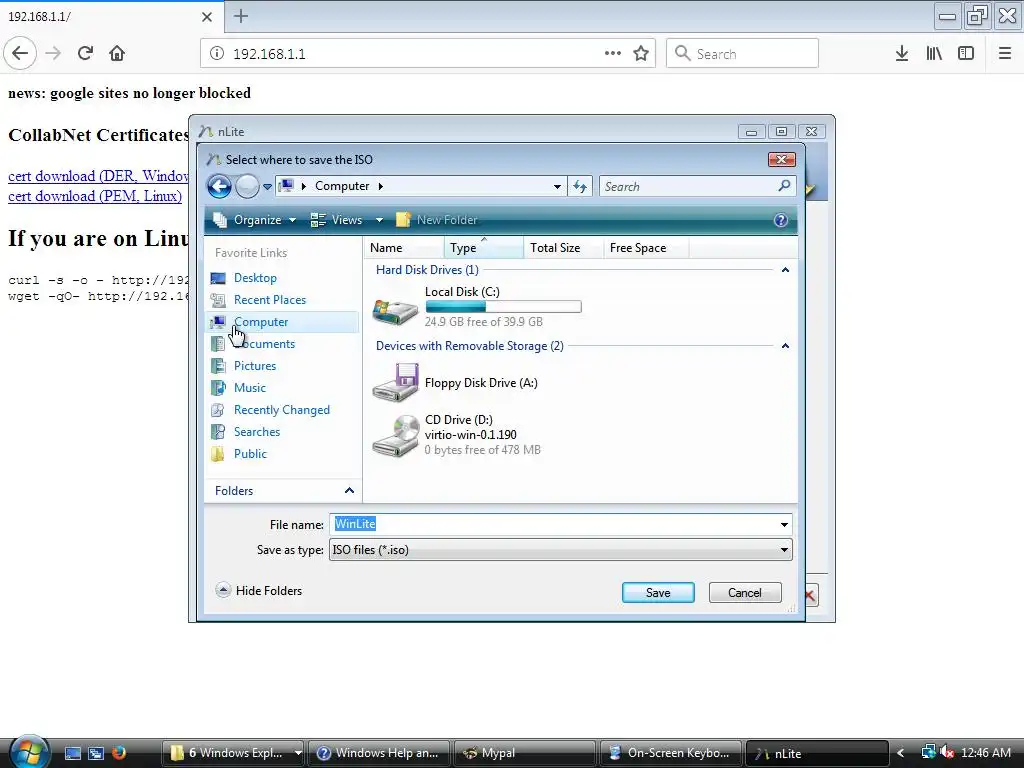
Task: Click the Firefox quick launch icon
Action: [x=119, y=753]
